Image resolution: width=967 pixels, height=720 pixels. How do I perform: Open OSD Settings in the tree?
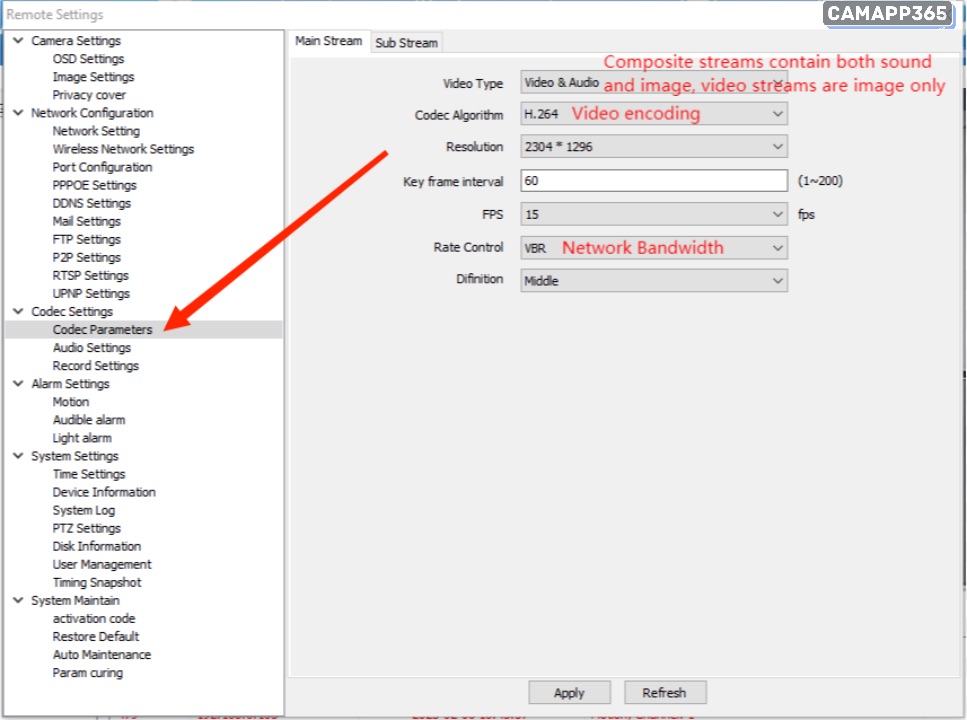coord(88,59)
